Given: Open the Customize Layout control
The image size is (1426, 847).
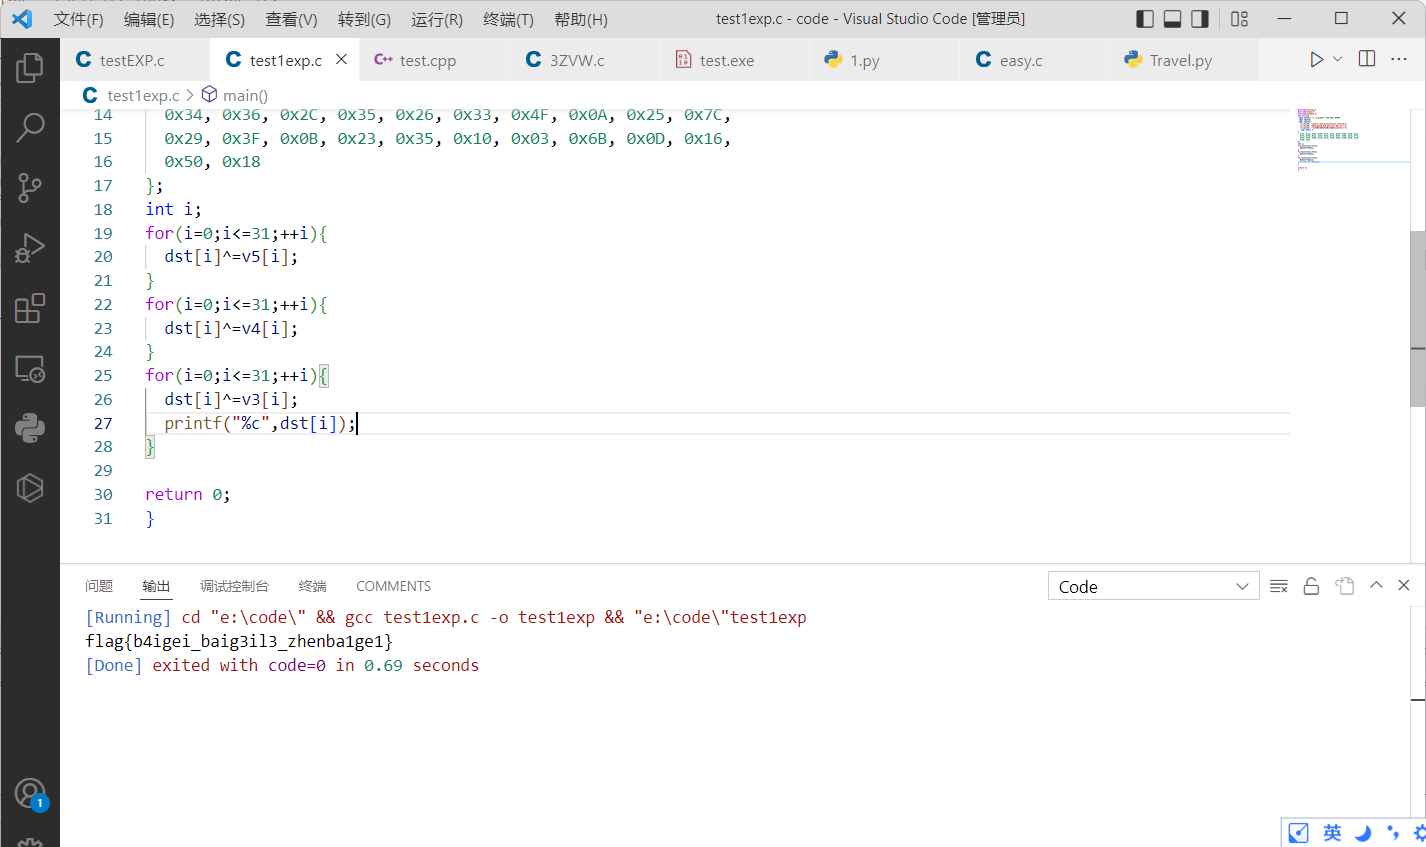Looking at the screenshot, I should 1240,19.
